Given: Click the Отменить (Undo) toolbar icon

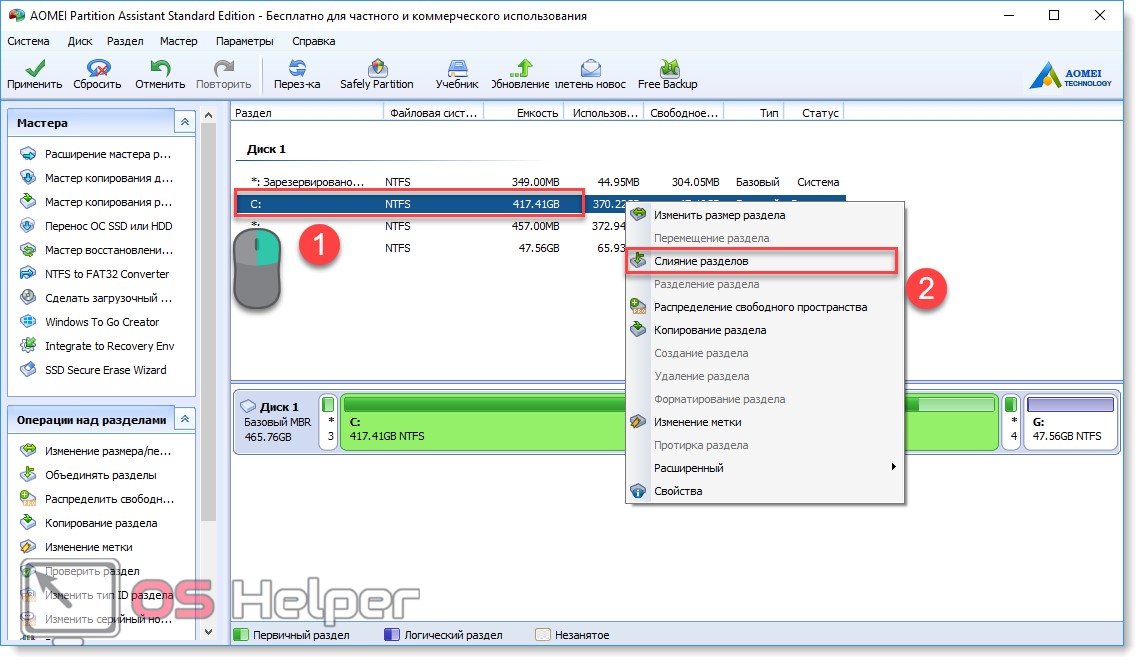Looking at the screenshot, I should pos(160,69).
